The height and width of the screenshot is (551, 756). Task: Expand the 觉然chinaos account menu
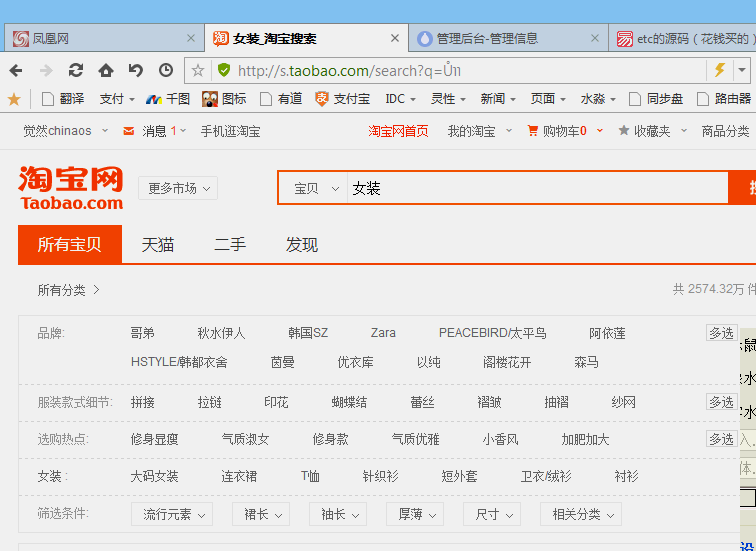(x=66, y=131)
